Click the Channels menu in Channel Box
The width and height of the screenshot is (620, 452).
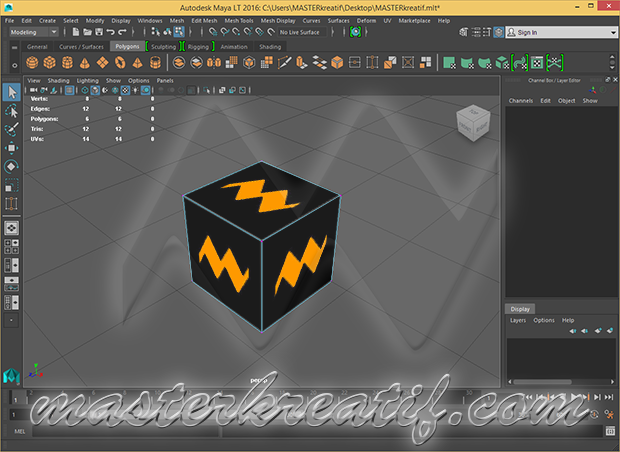coord(521,101)
